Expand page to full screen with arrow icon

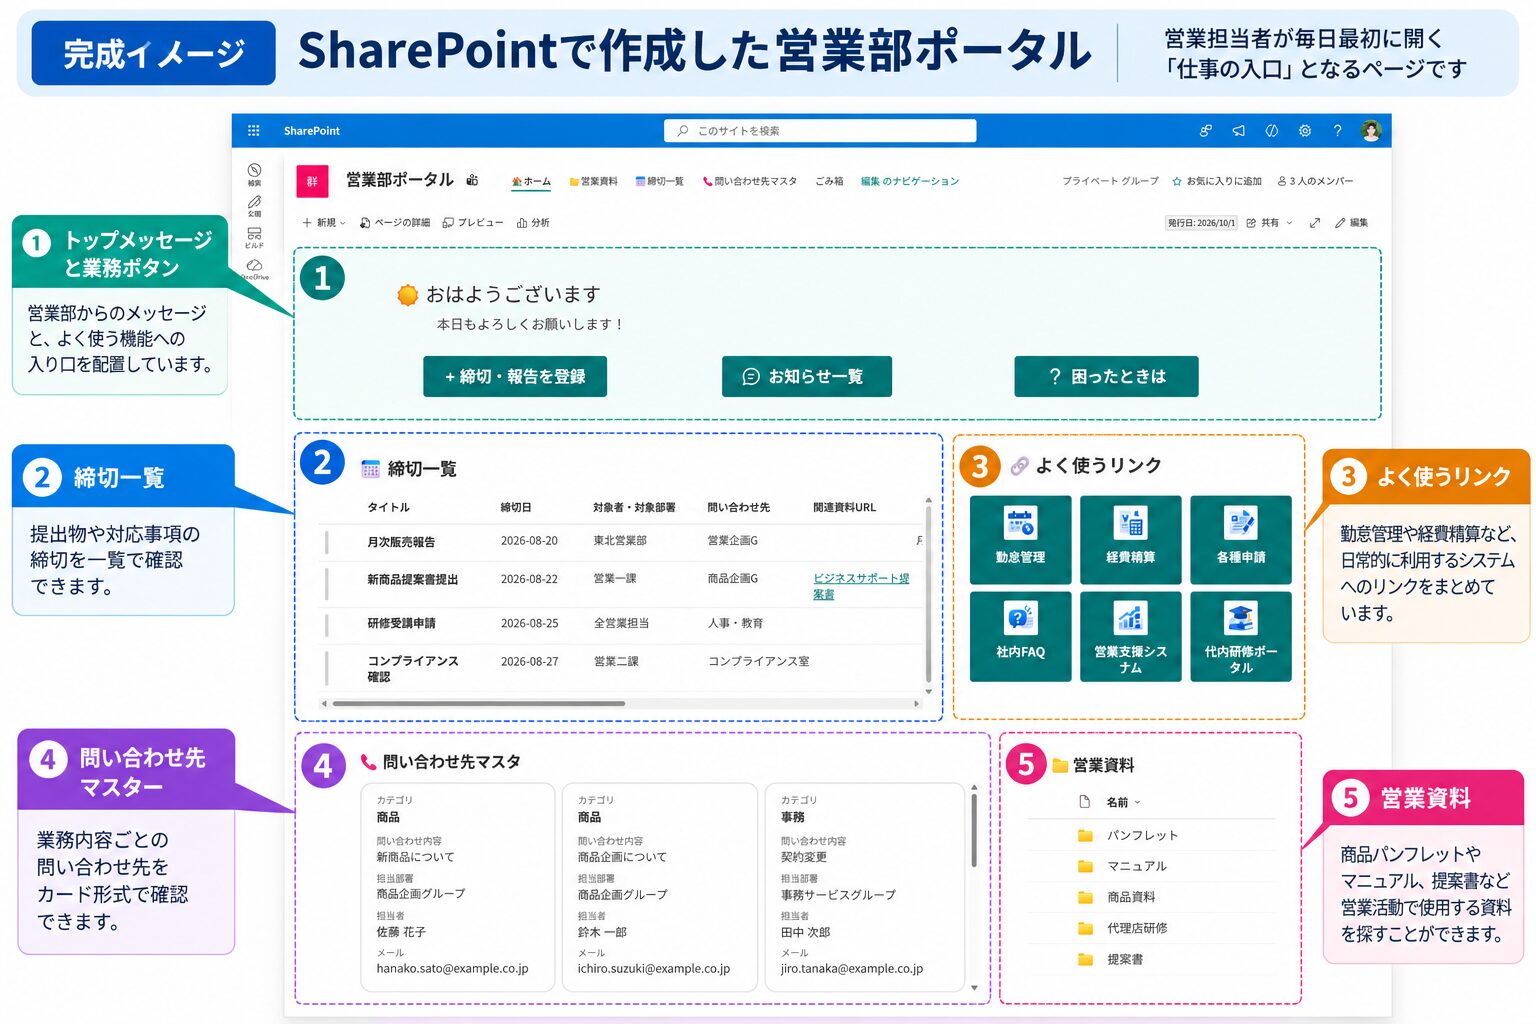(x=1315, y=223)
